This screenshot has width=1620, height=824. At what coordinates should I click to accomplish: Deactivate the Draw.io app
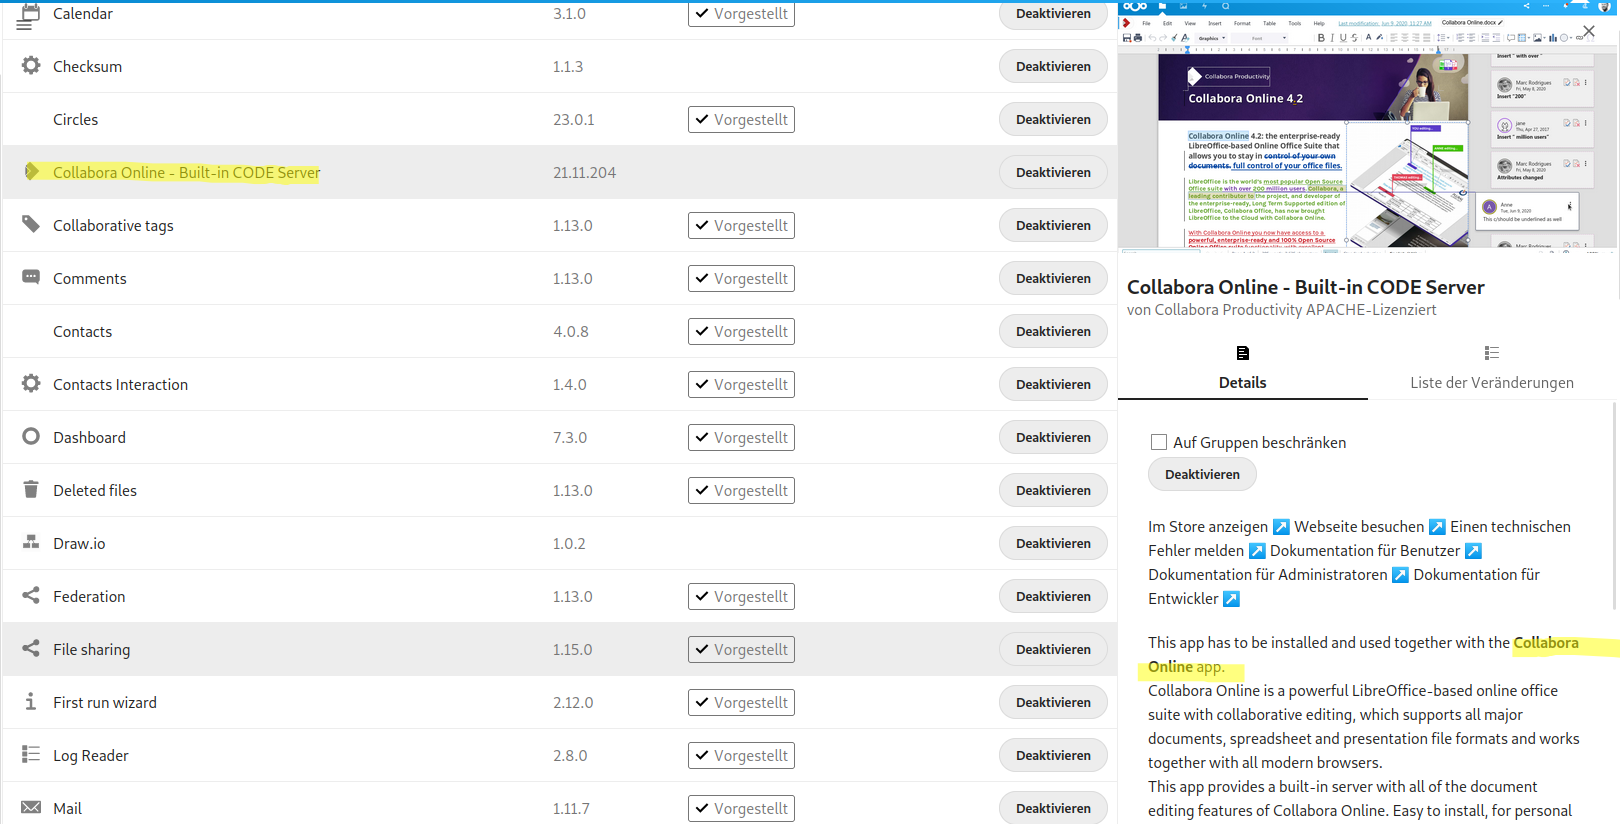pyautogui.click(x=1053, y=543)
